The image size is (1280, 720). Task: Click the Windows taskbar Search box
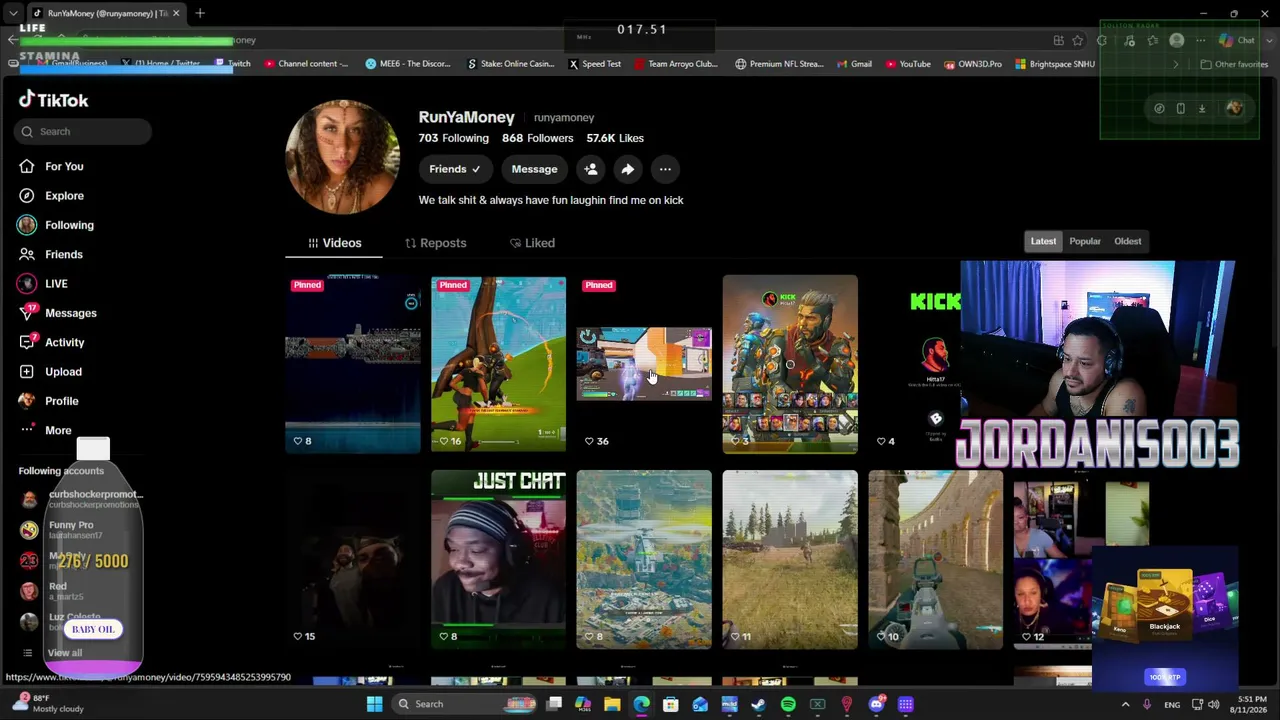click(x=466, y=704)
